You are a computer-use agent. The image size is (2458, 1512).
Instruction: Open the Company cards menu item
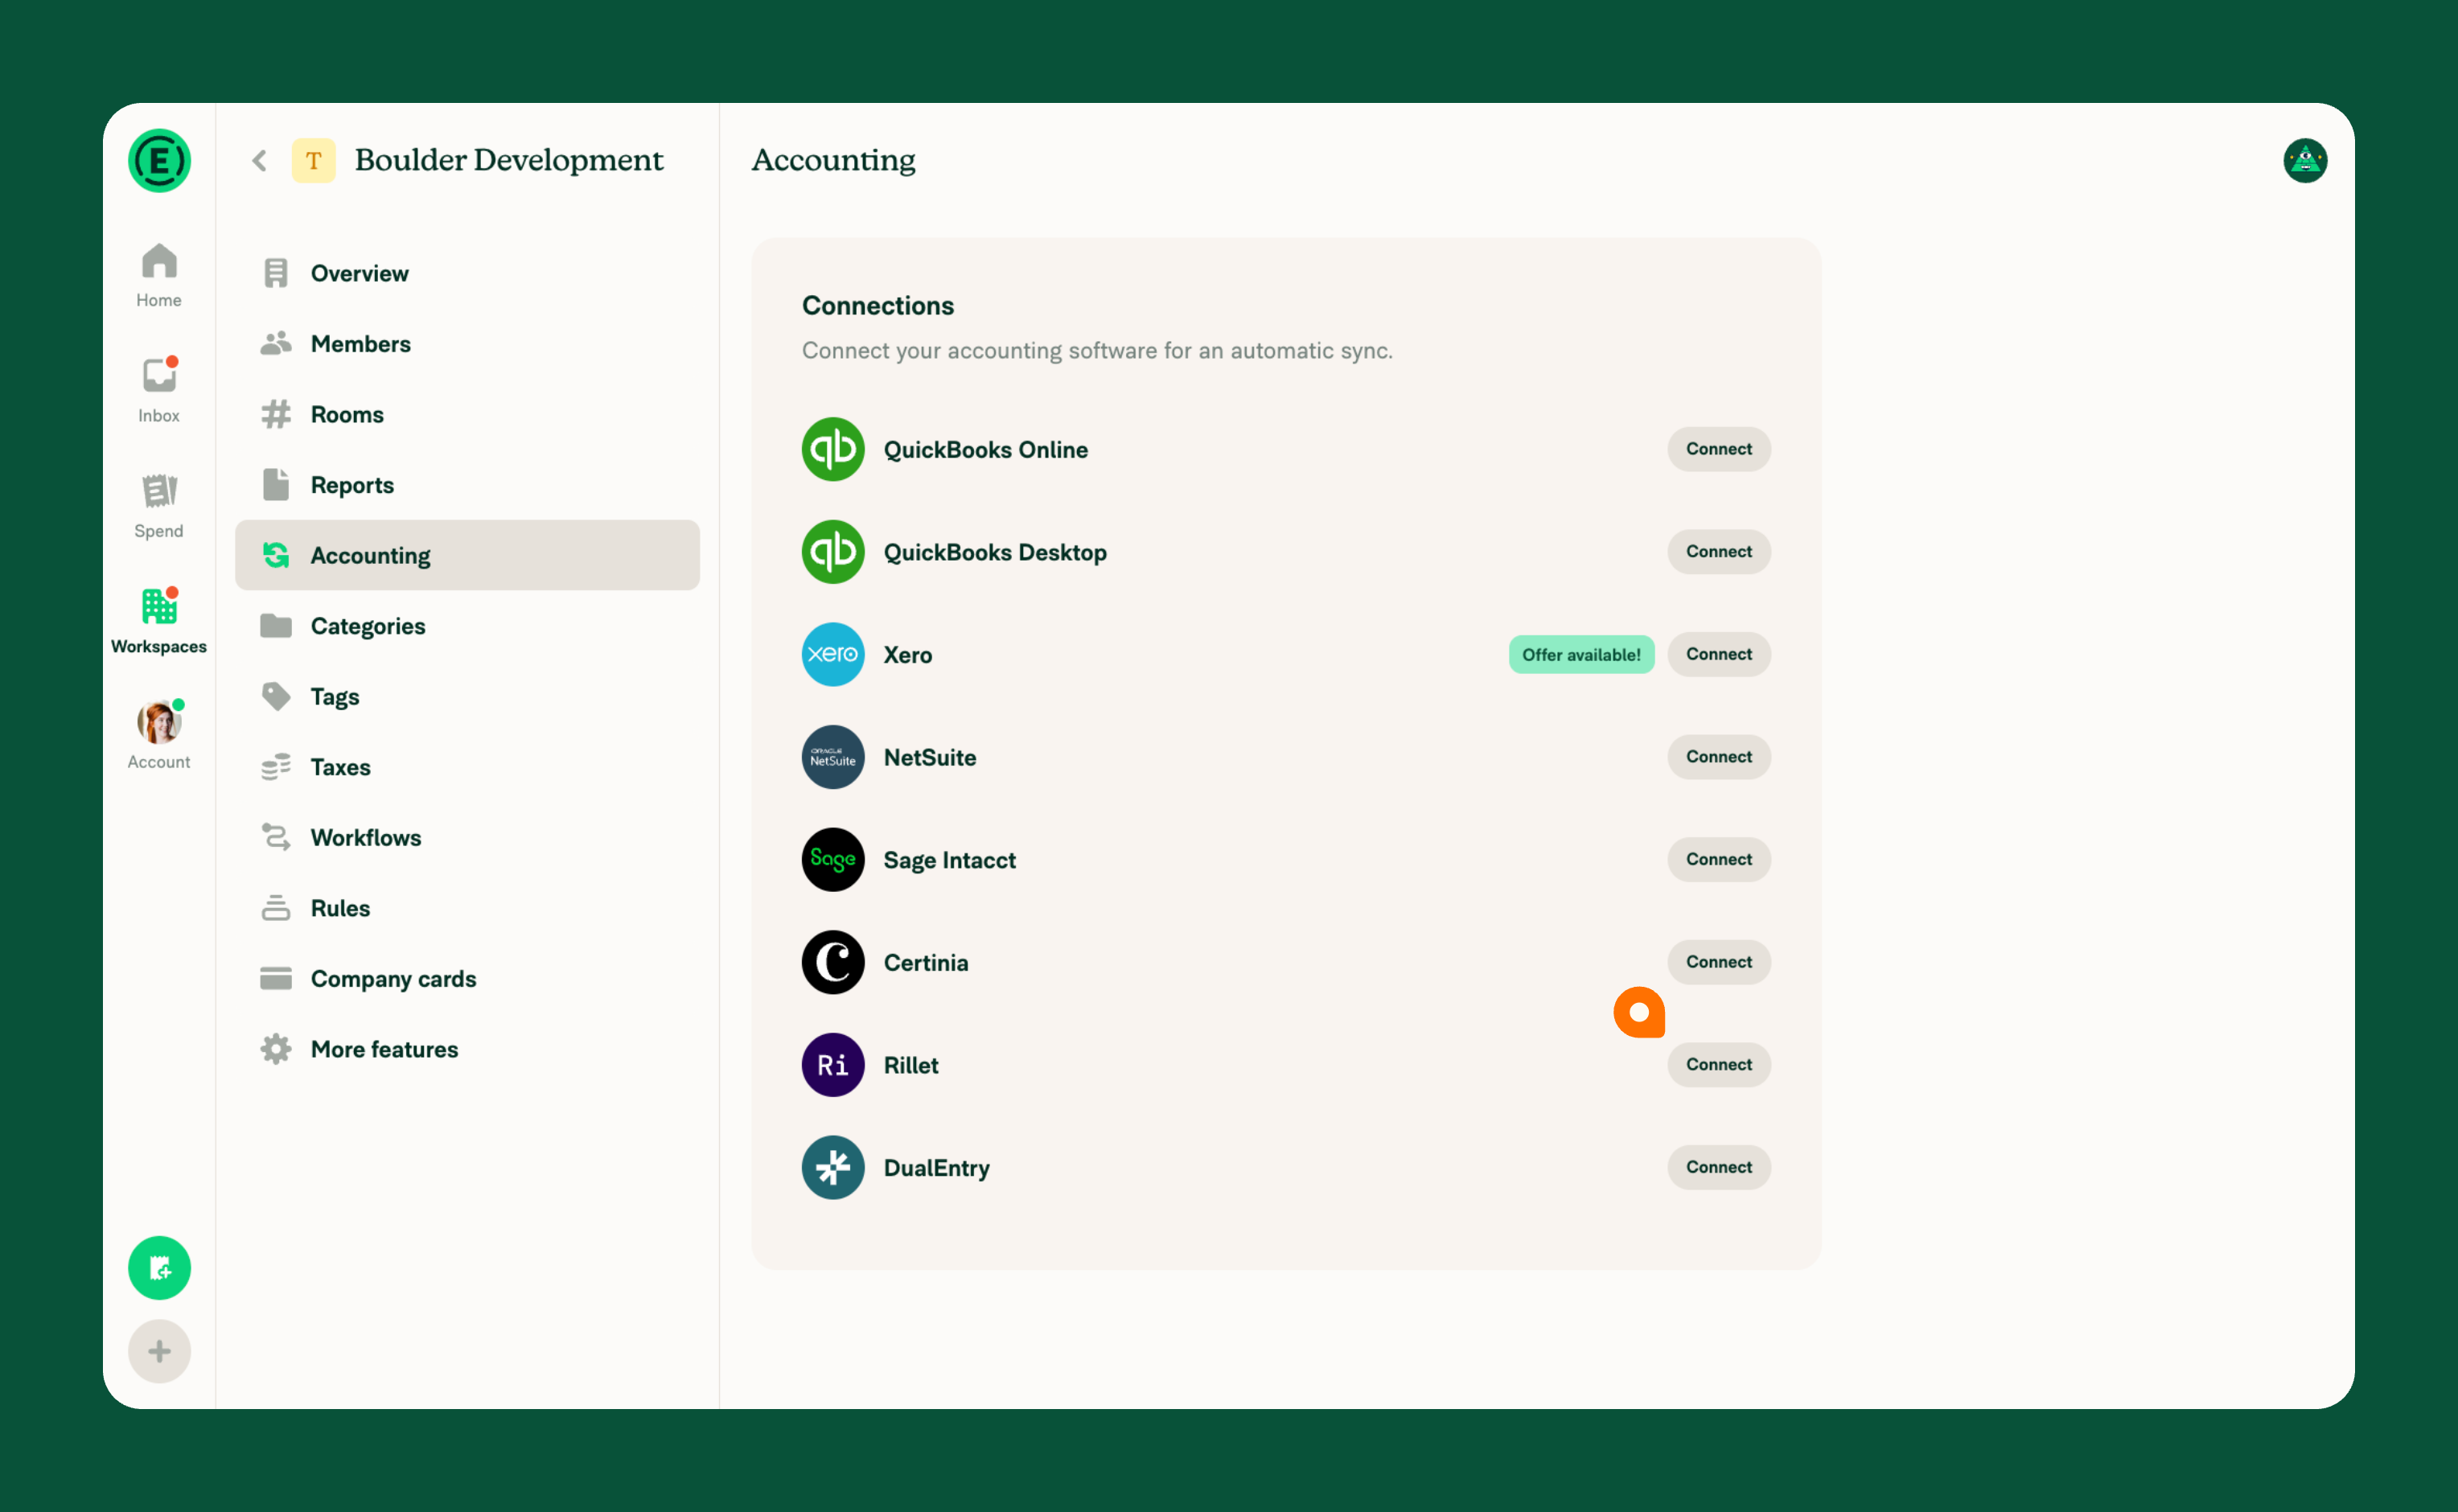pos(467,979)
